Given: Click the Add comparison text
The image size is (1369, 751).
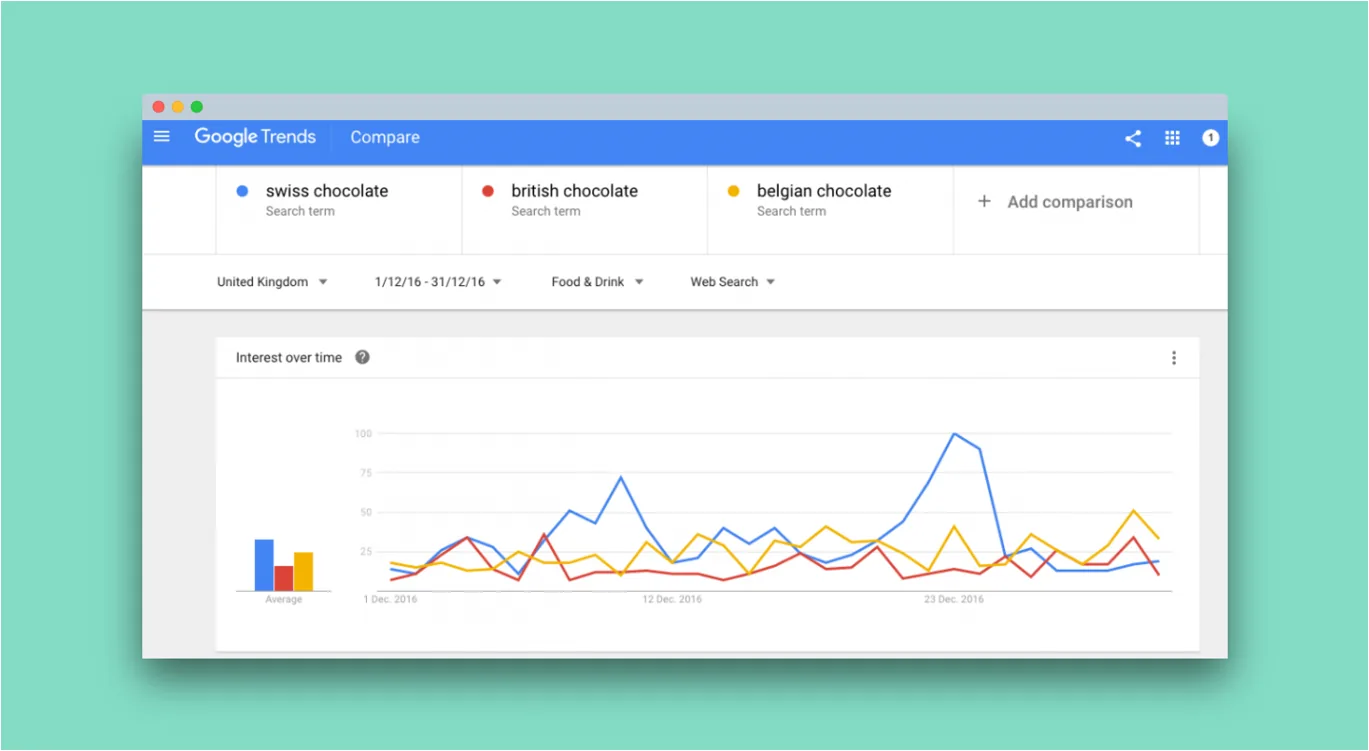Looking at the screenshot, I should pos(1070,201).
